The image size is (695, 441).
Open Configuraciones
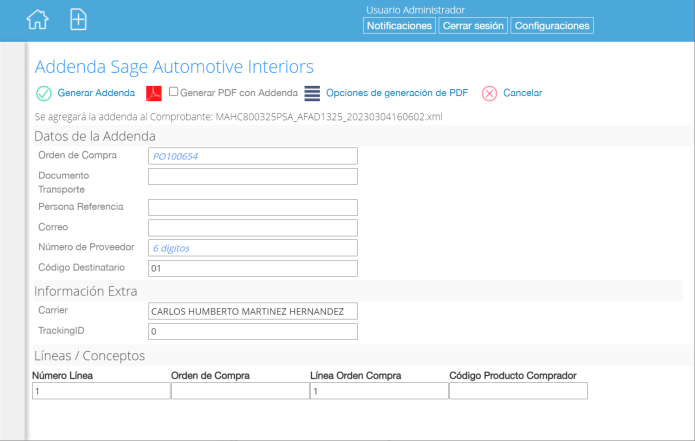[552, 26]
